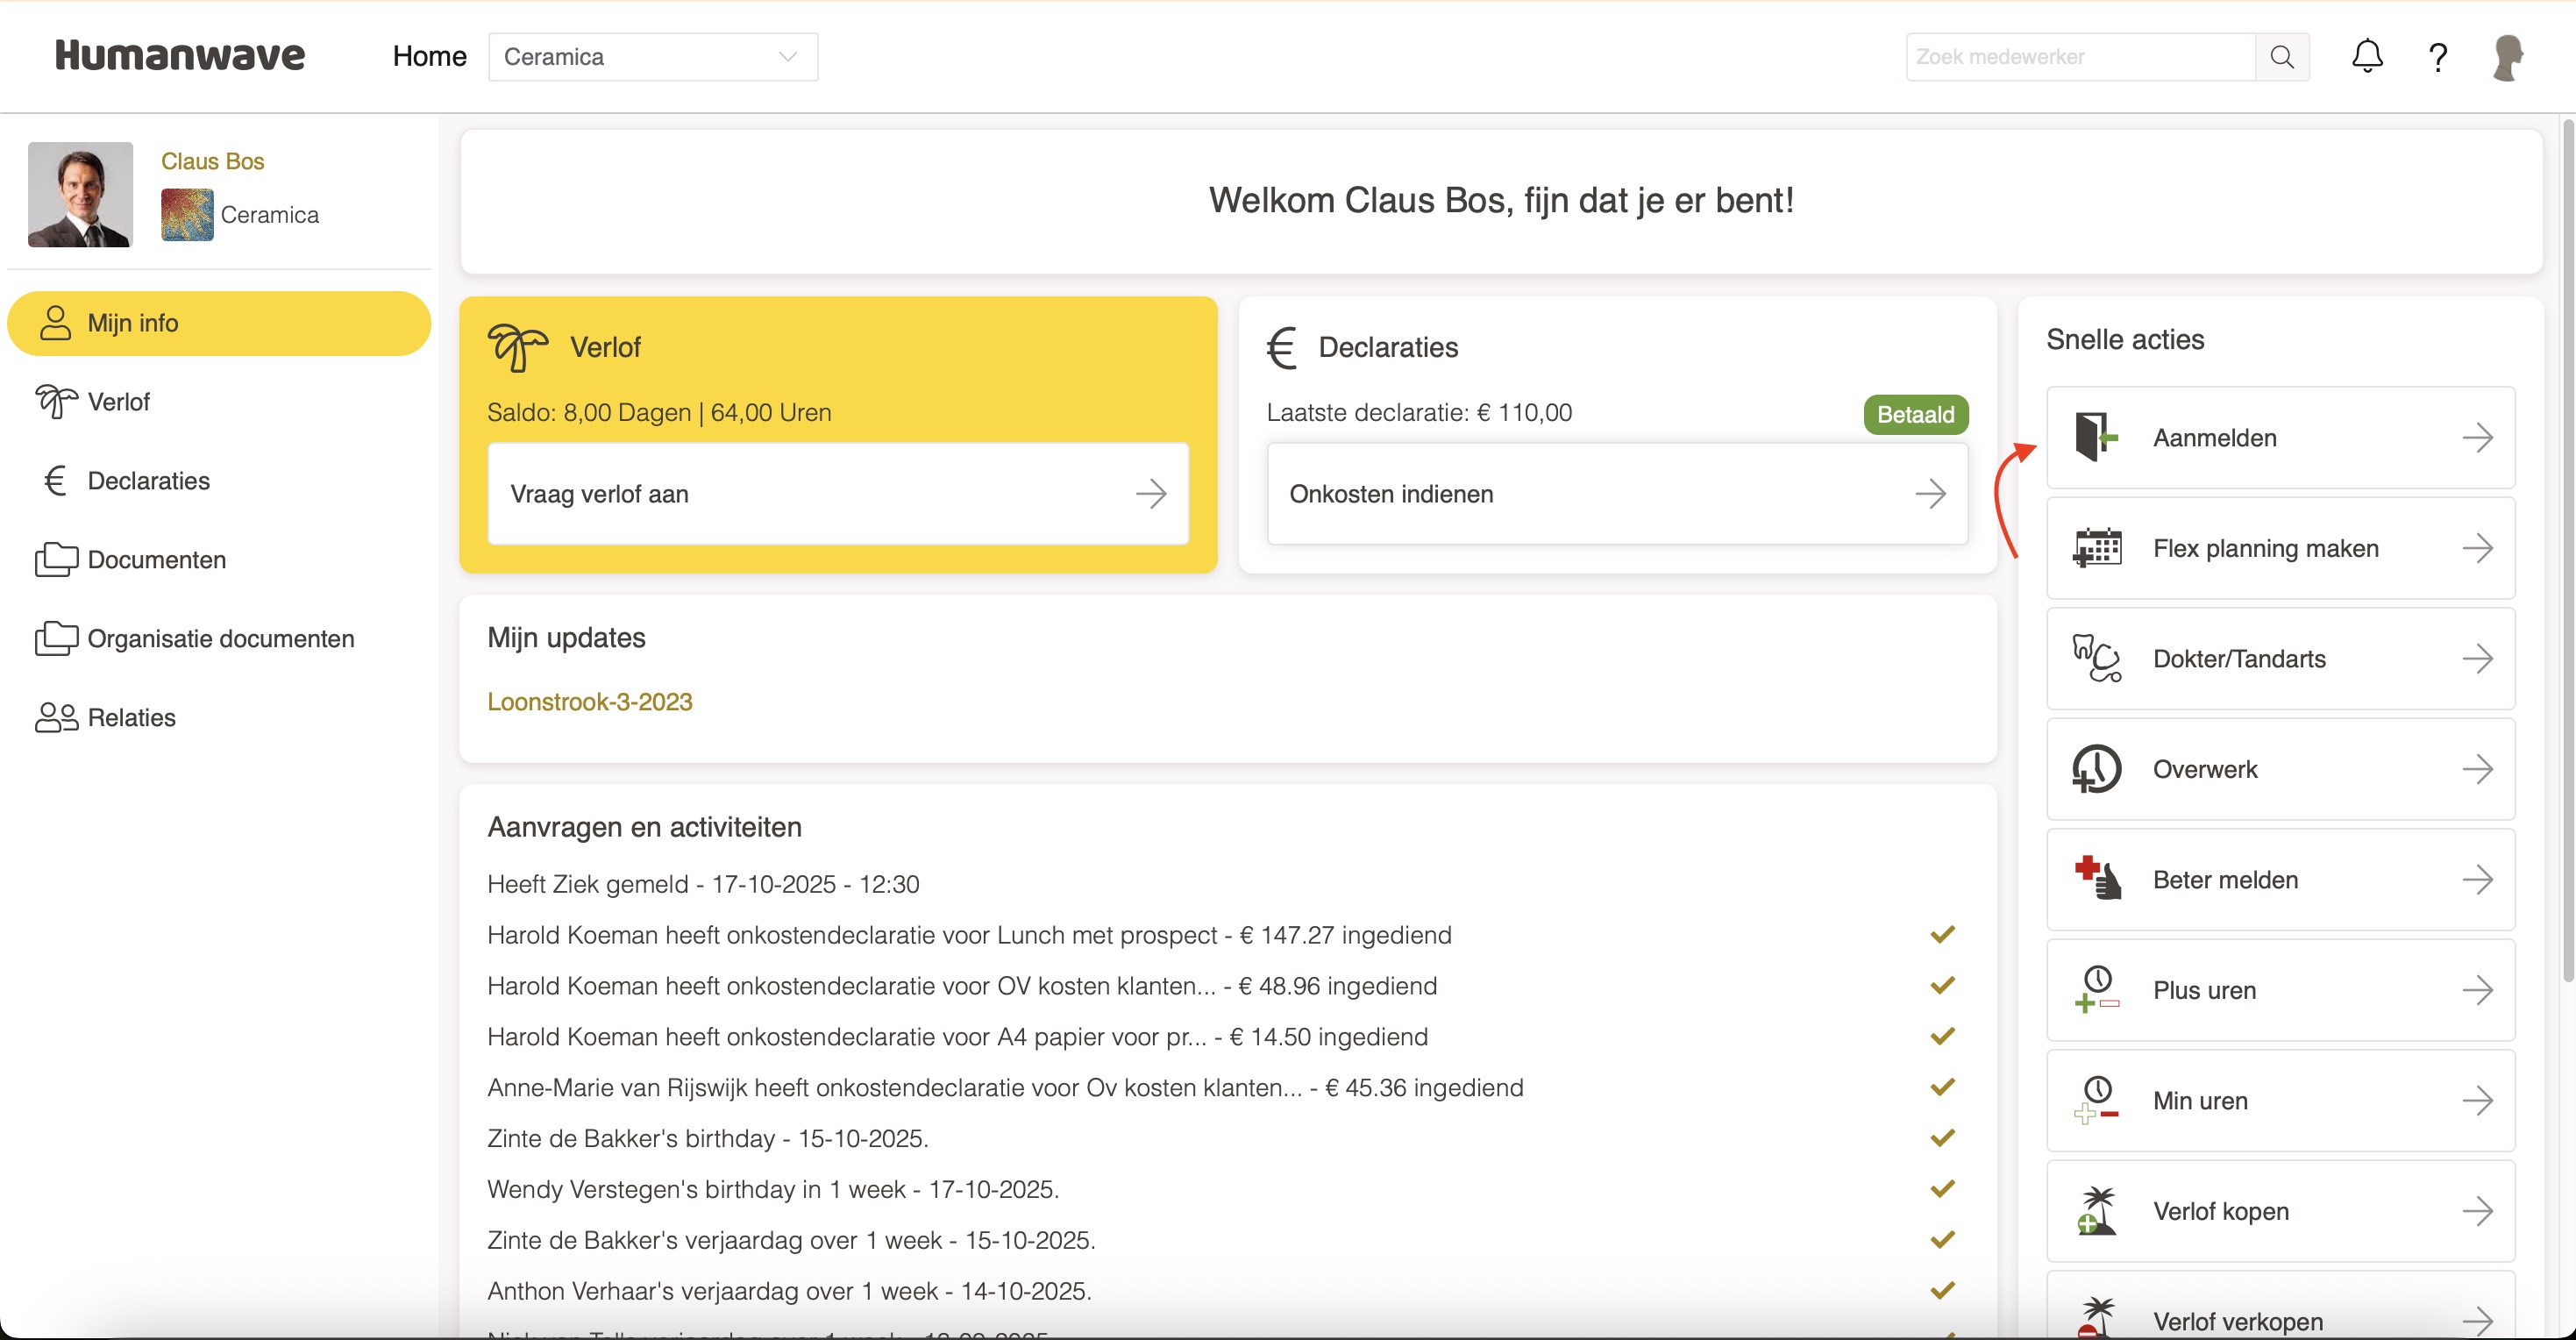This screenshot has height=1340, width=2576.
Task: Mark Lunch met prospect declaration checkmark
Action: (1942, 935)
